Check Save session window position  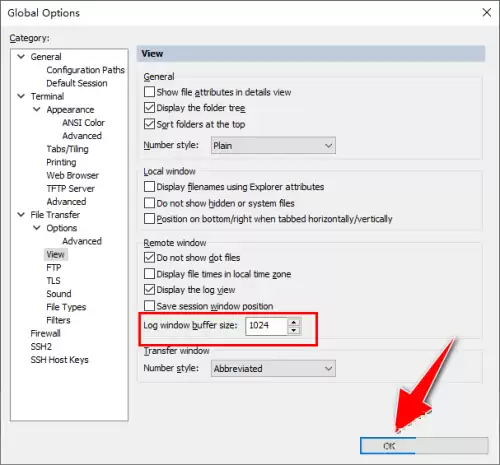(149, 306)
